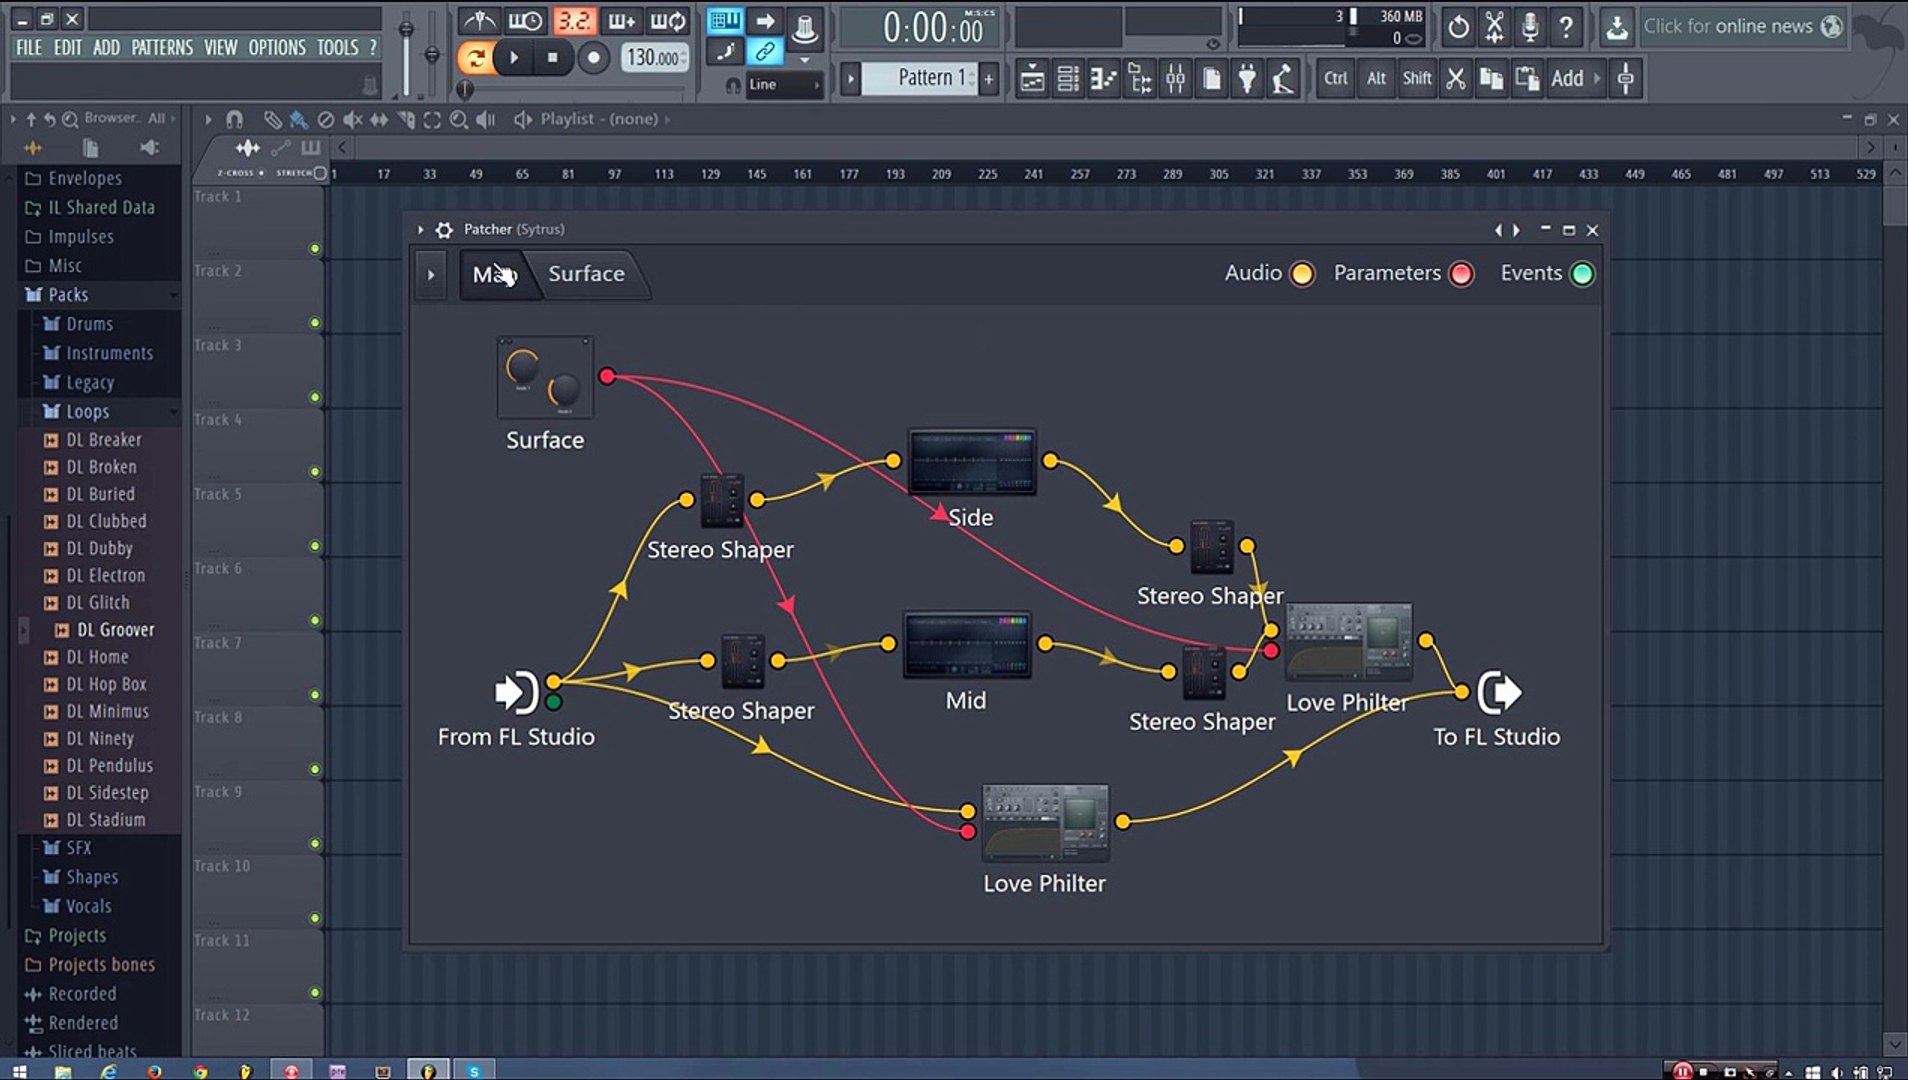
Task: Click the online news panel
Action: (x=1741, y=27)
